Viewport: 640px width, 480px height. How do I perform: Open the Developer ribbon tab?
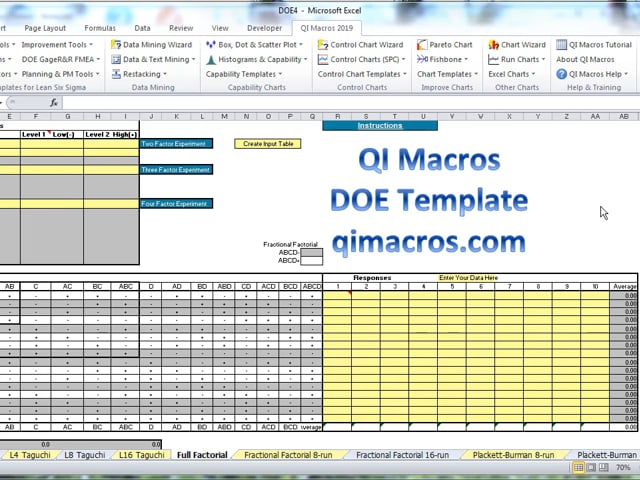click(x=264, y=28)
